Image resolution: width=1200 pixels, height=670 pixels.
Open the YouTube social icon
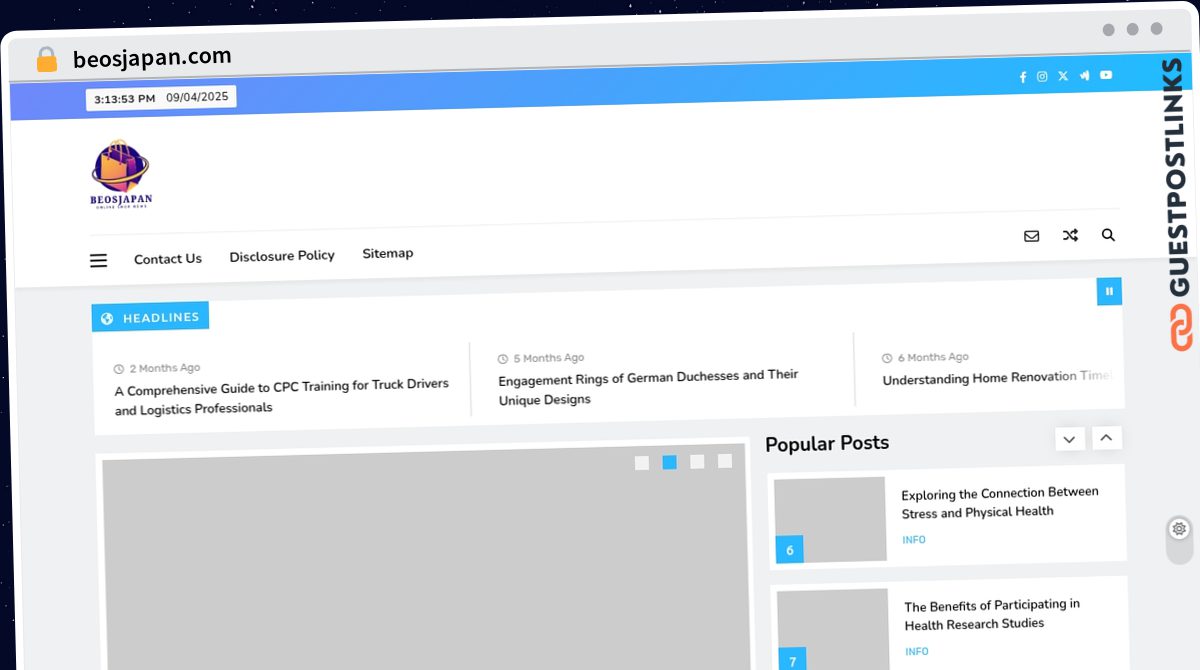1106,75
